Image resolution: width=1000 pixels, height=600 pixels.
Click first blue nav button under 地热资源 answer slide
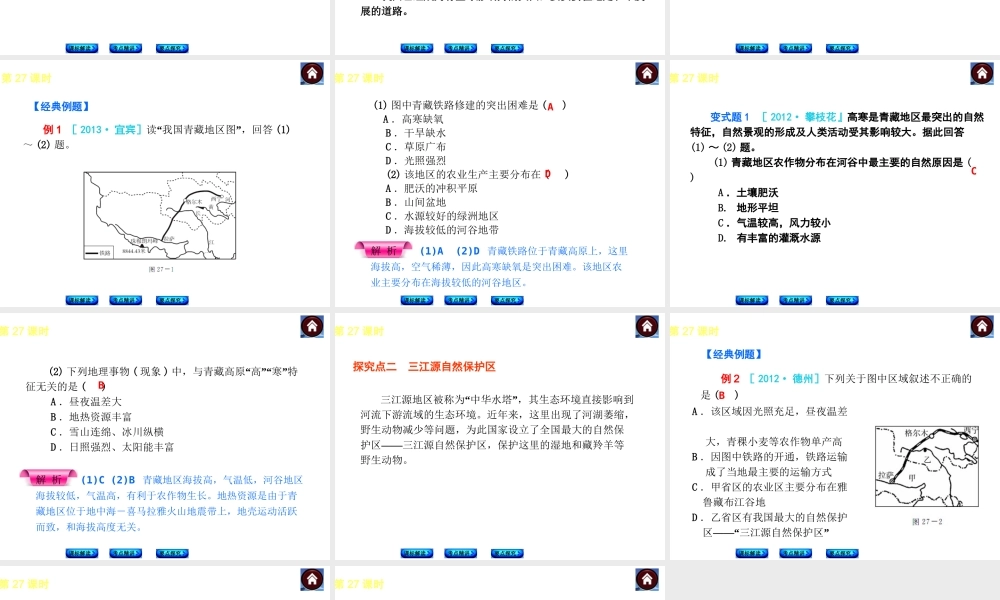[x=82, y=553]
